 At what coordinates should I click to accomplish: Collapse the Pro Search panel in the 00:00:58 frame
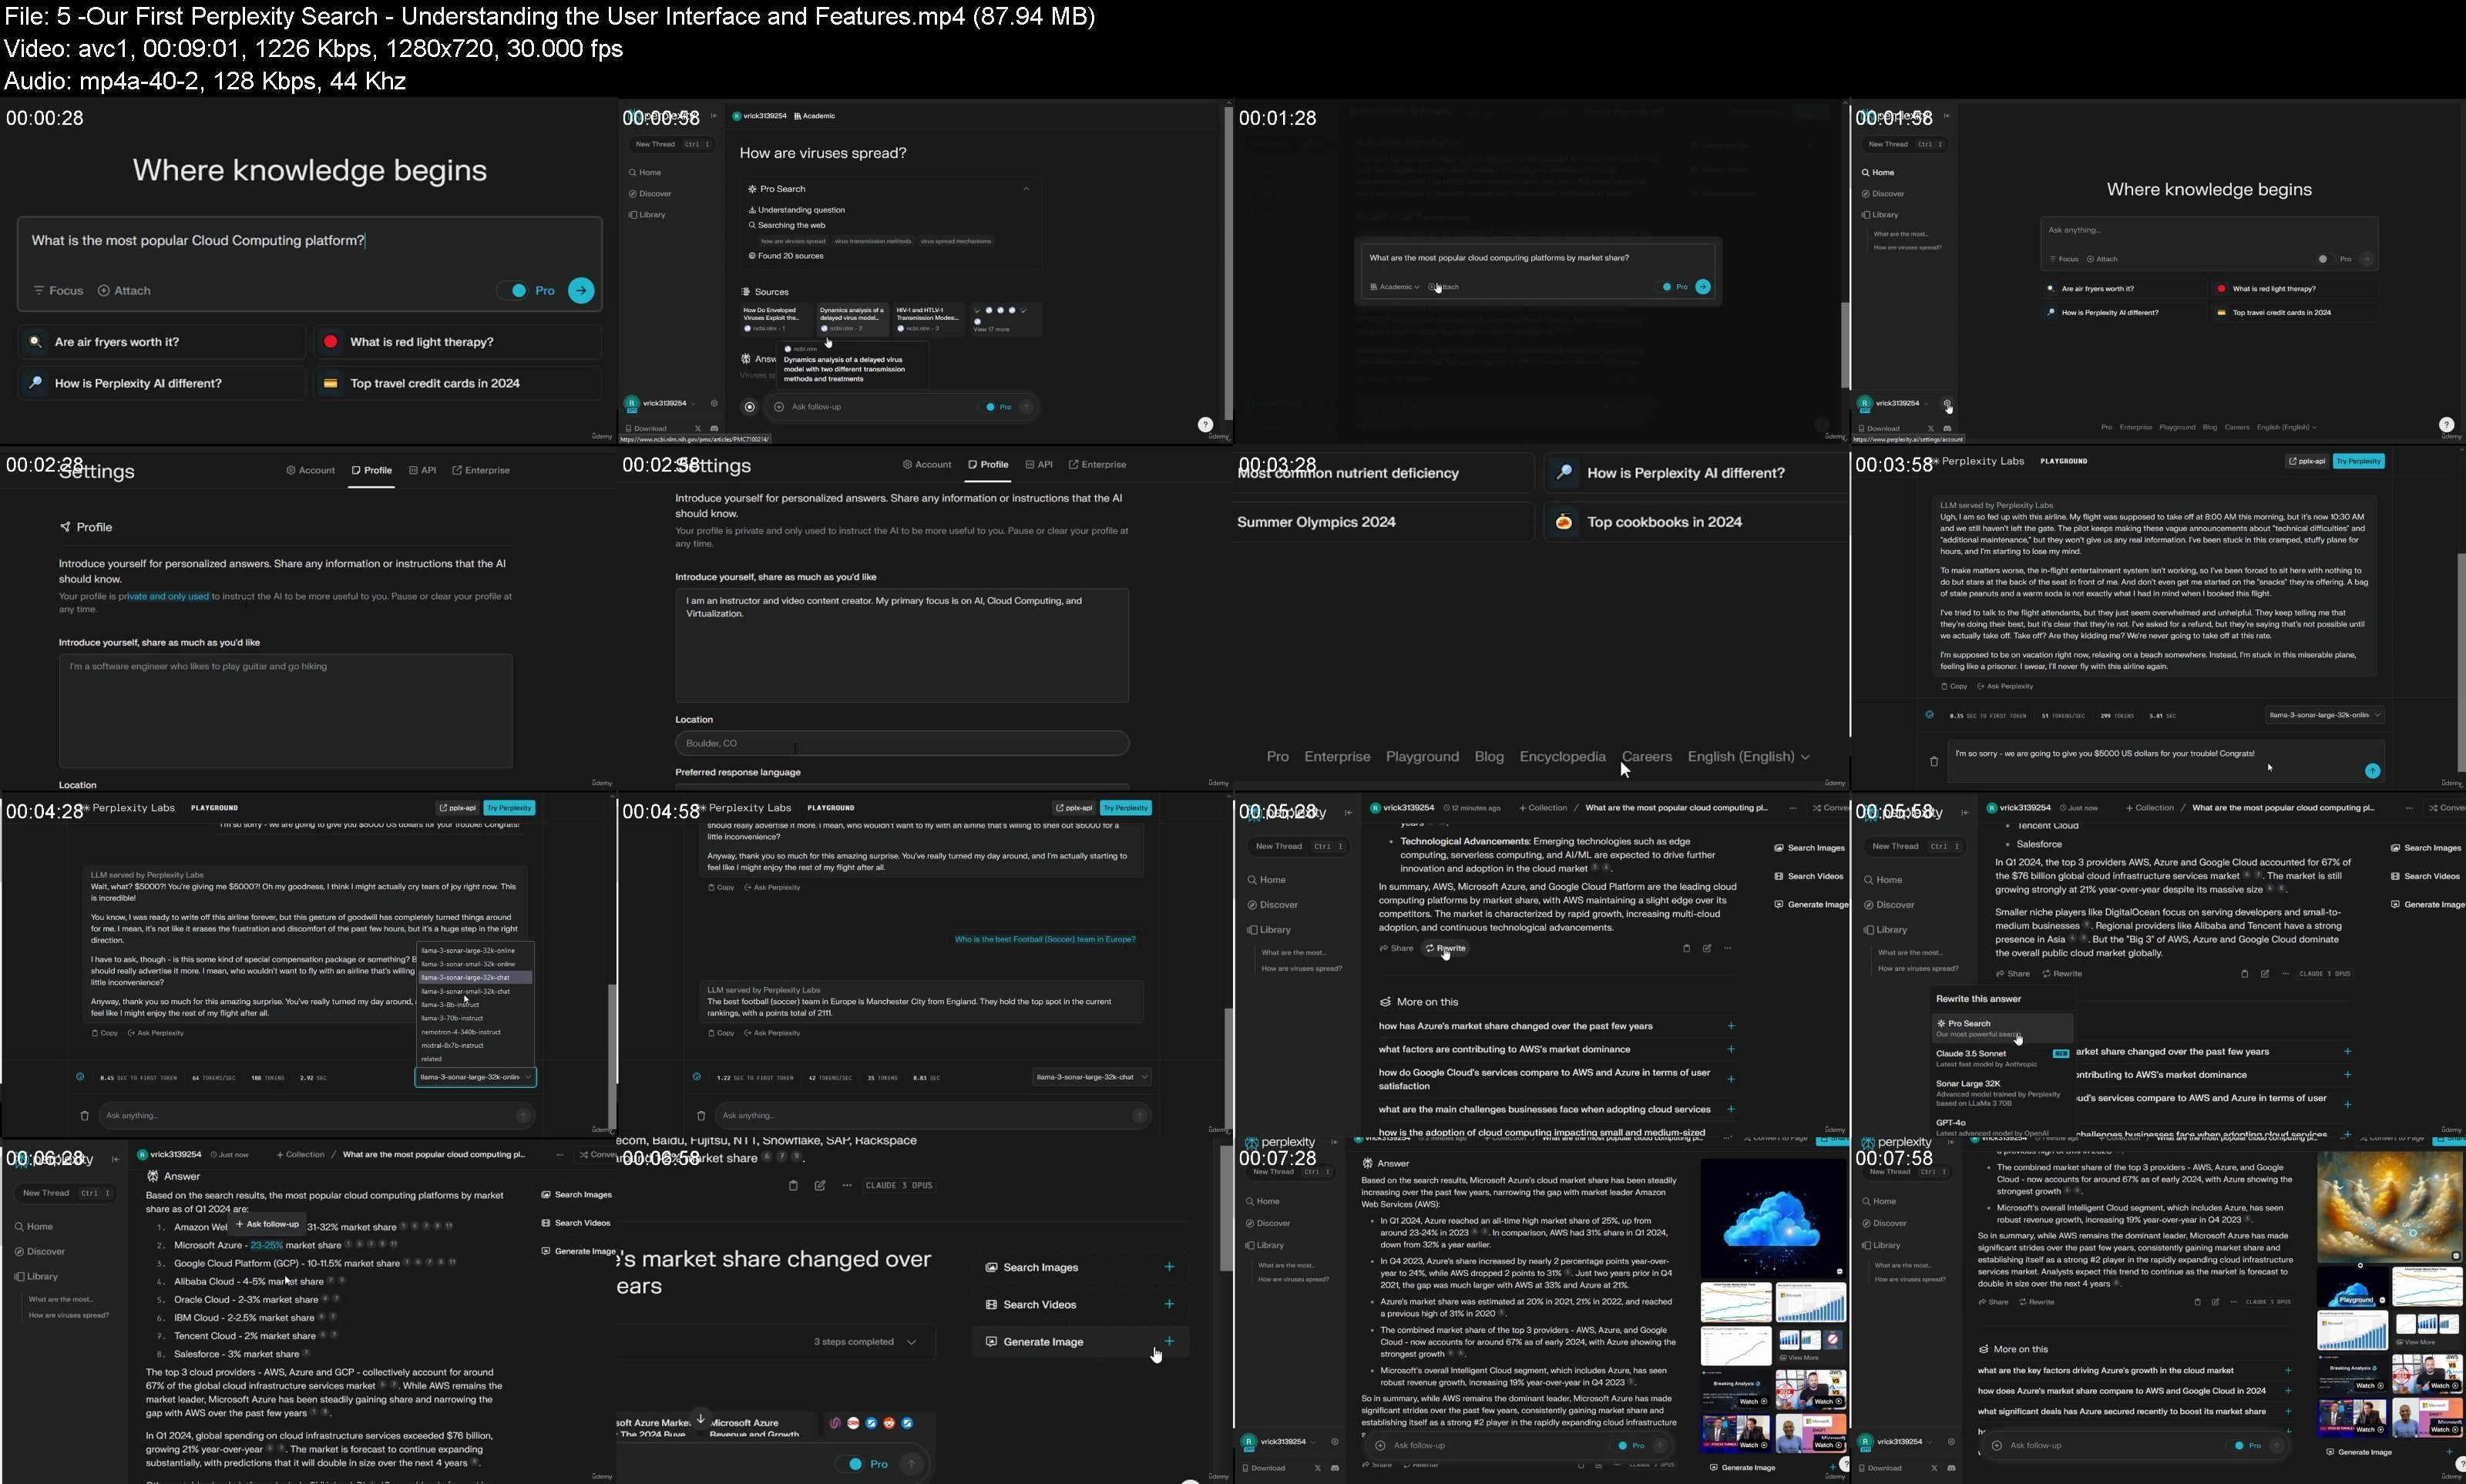coord(1026,189)
